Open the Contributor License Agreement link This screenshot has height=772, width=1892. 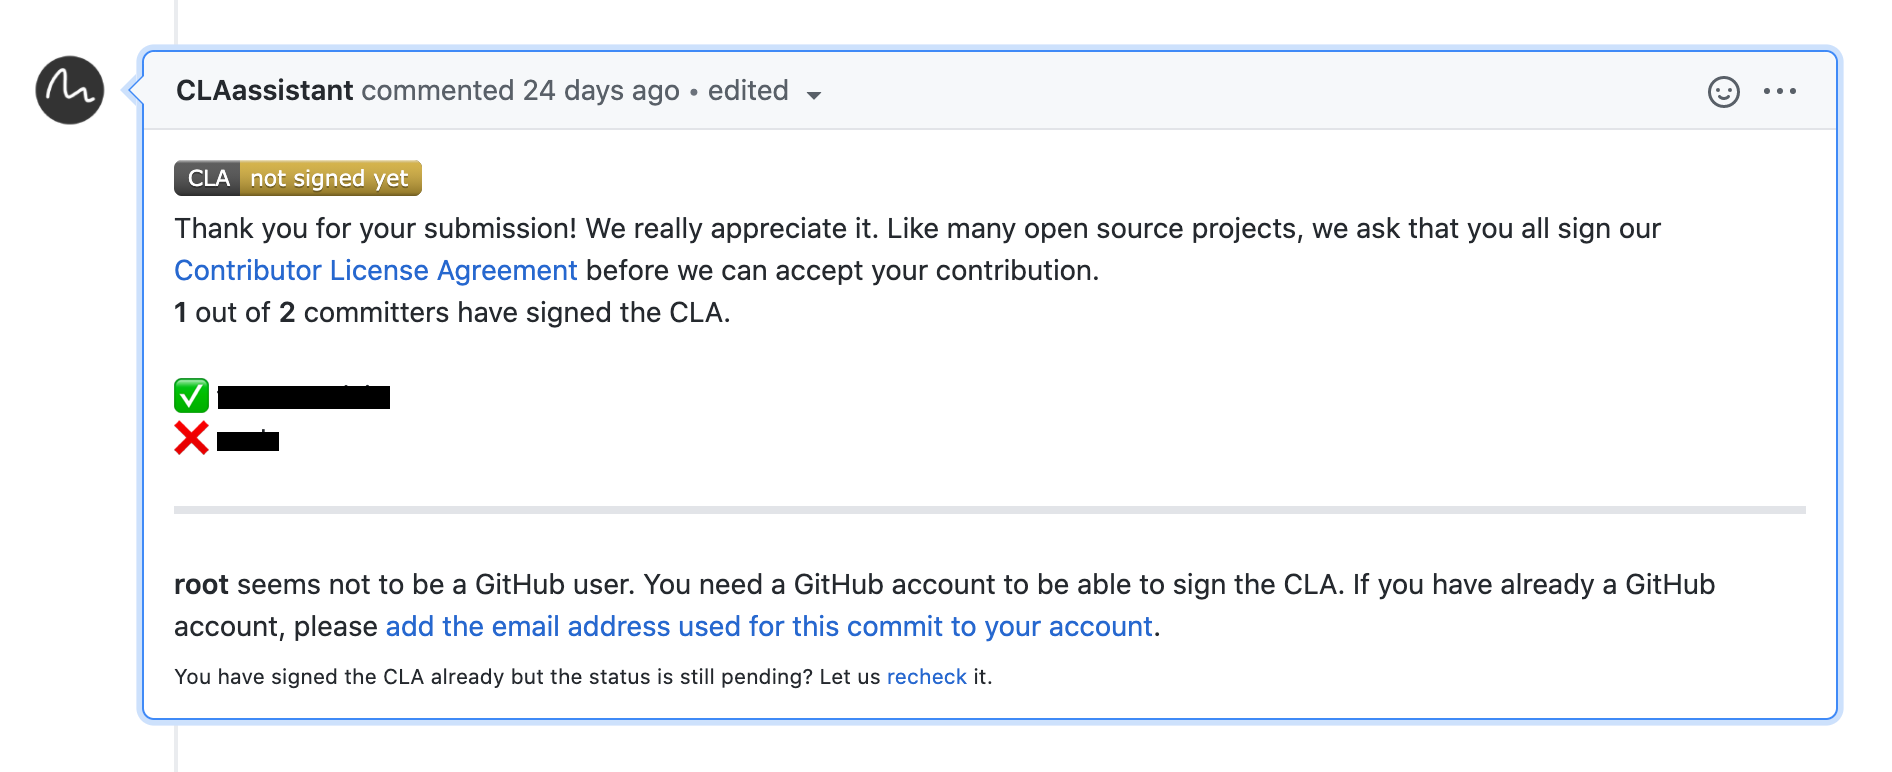click(375, 271)
